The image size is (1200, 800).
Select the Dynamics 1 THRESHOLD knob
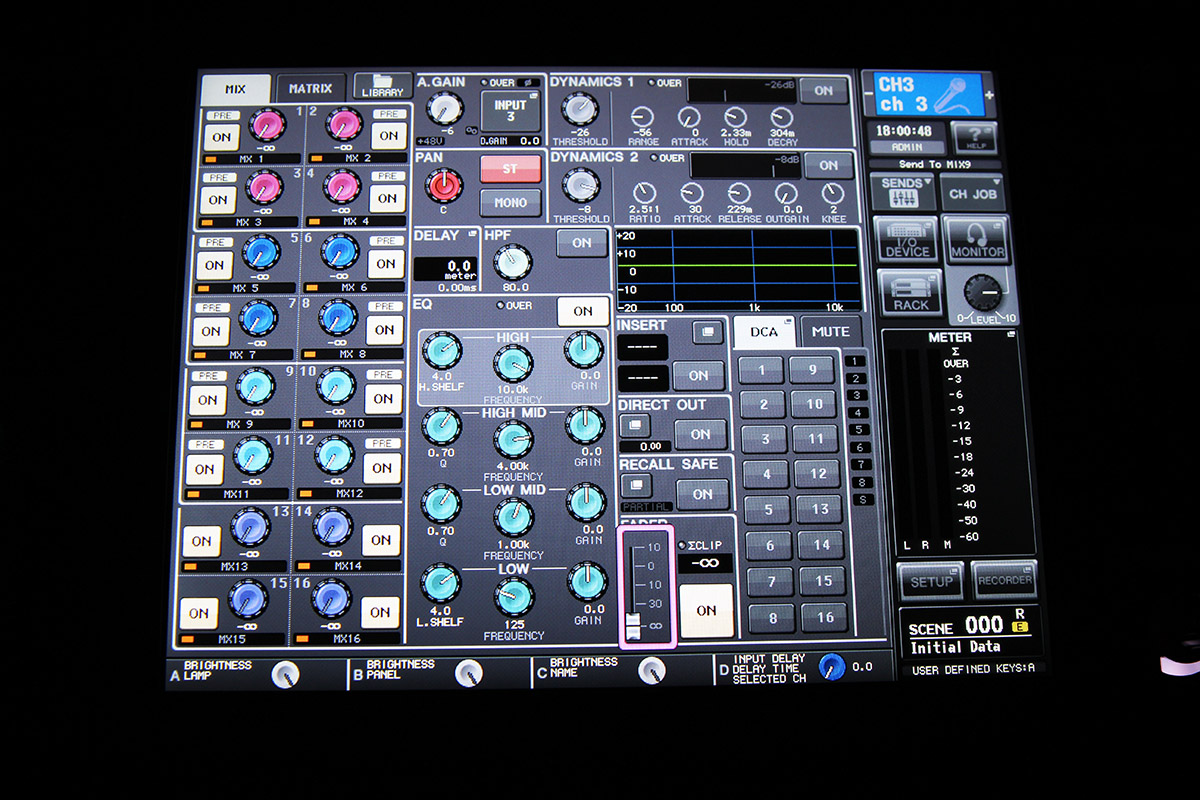[579, 110]
